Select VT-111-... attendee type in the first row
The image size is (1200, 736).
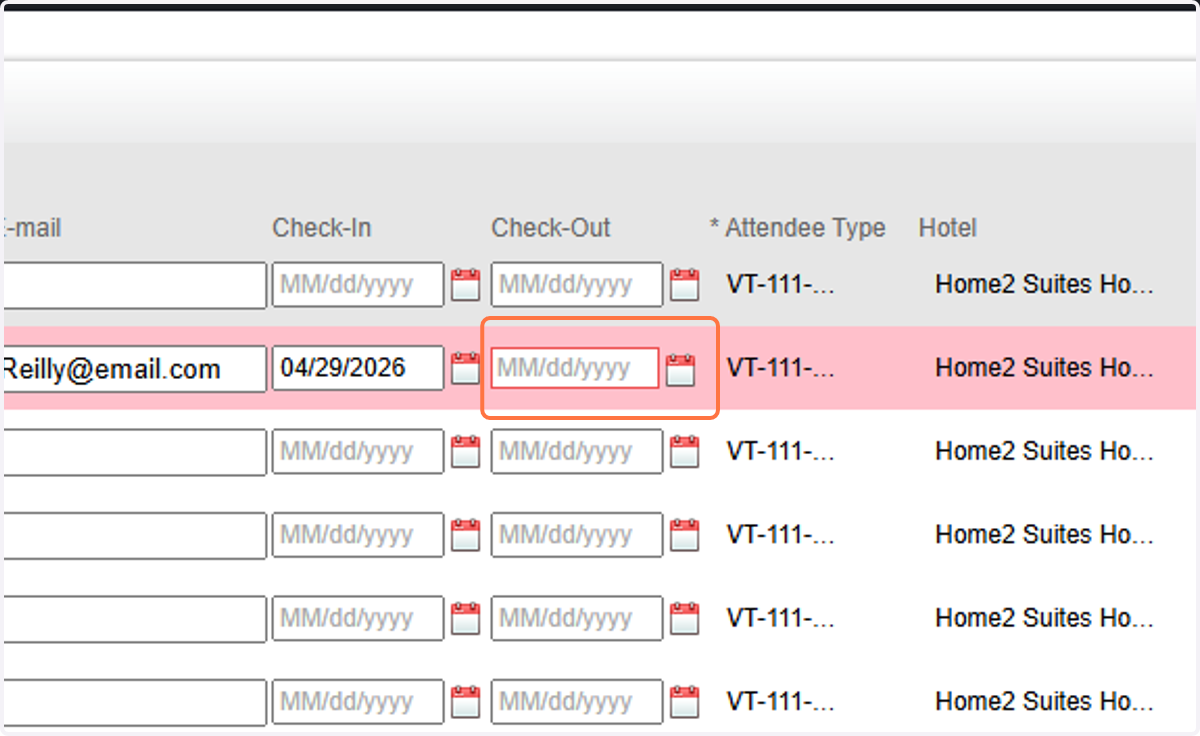[x=781, y=285]
